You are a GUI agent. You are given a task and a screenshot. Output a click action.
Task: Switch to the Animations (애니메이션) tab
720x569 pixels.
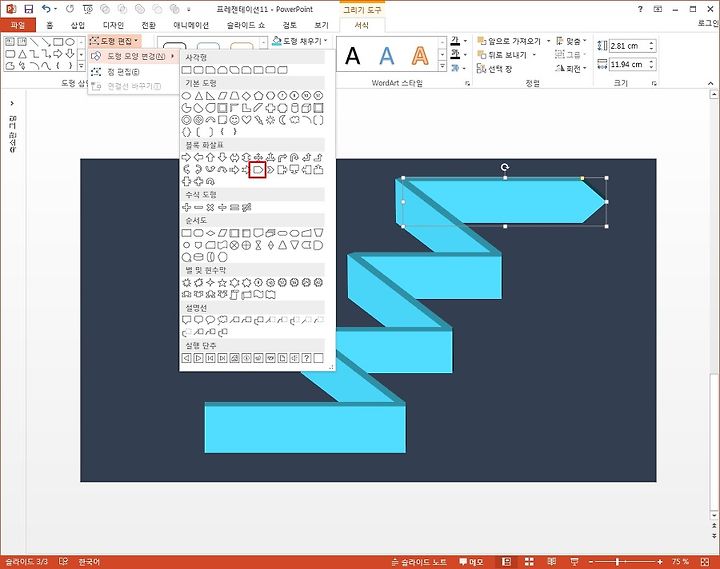[191, 25]
